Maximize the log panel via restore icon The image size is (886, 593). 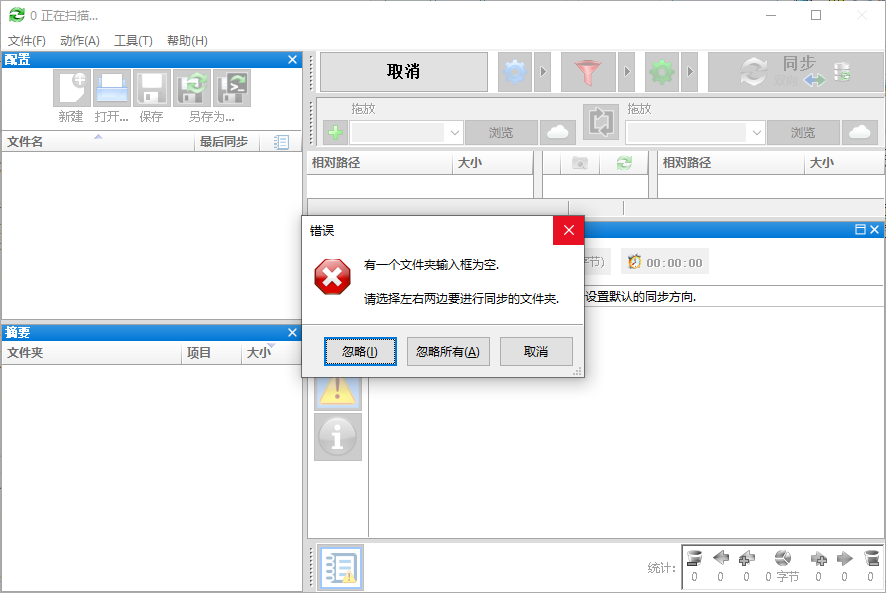click(860, 229)
